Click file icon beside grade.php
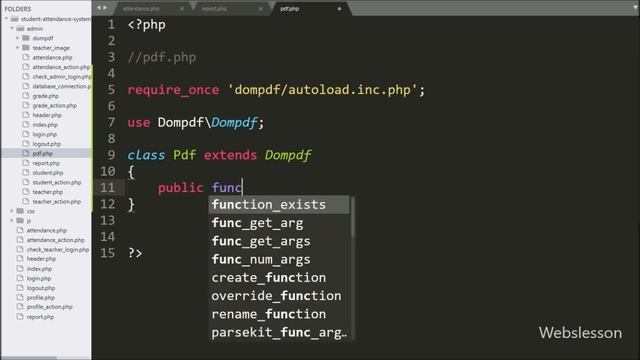 pos(26,96)
